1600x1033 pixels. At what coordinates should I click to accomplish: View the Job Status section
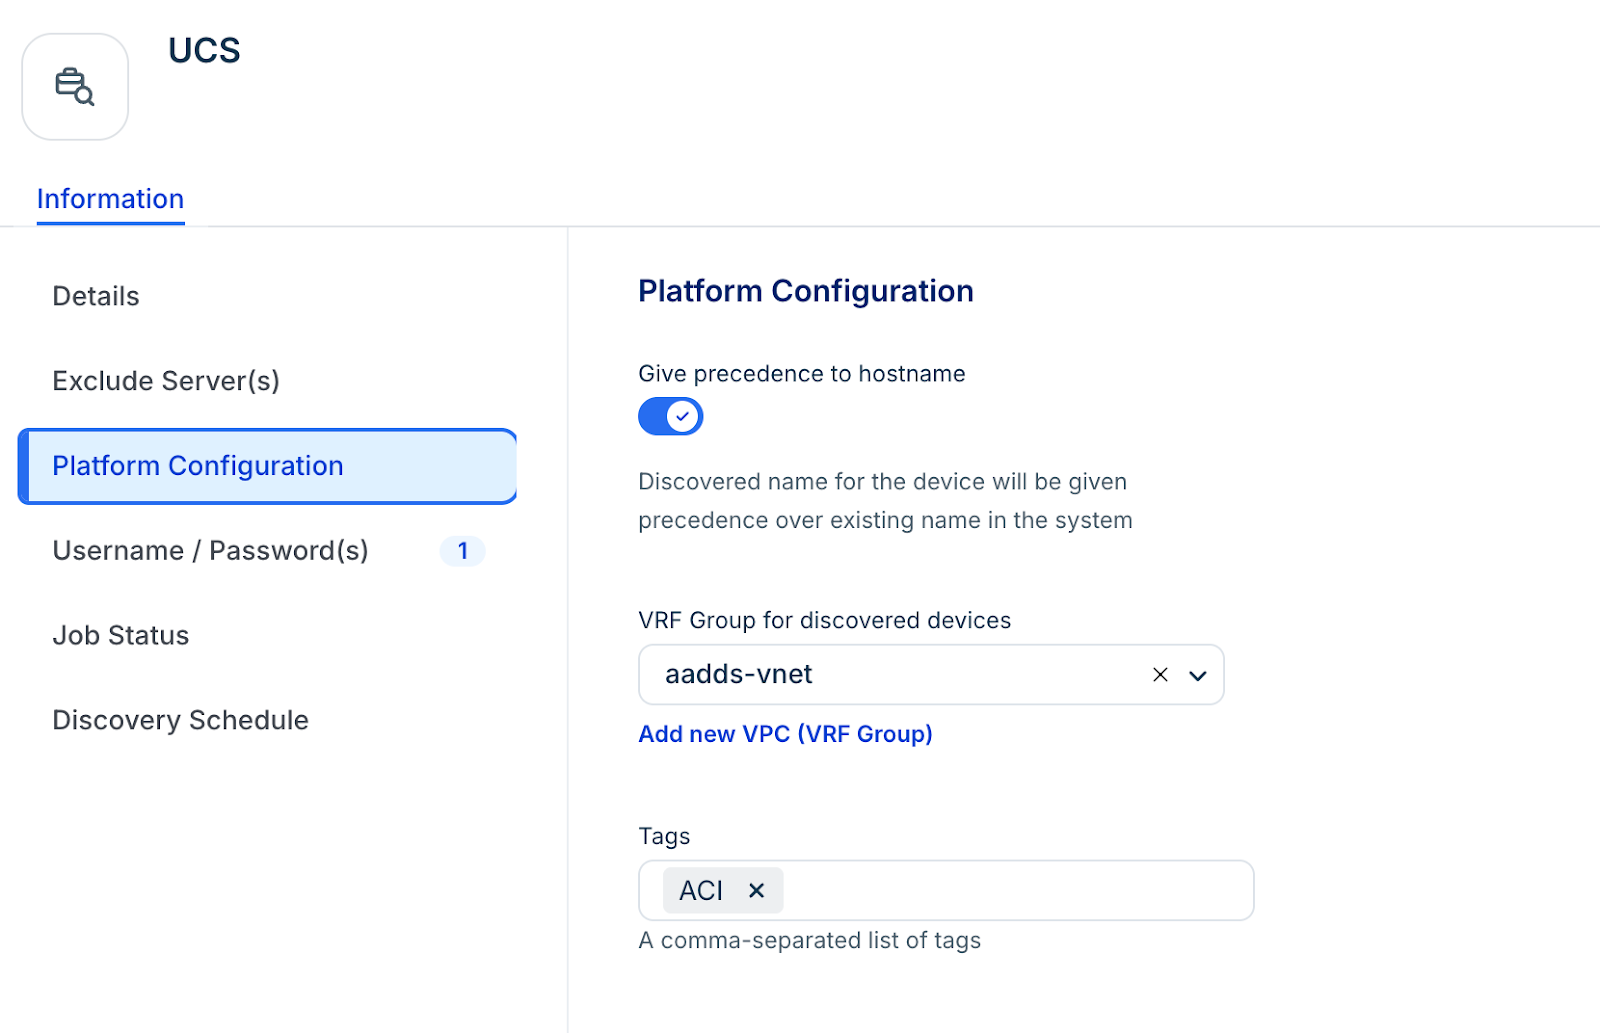121,636
